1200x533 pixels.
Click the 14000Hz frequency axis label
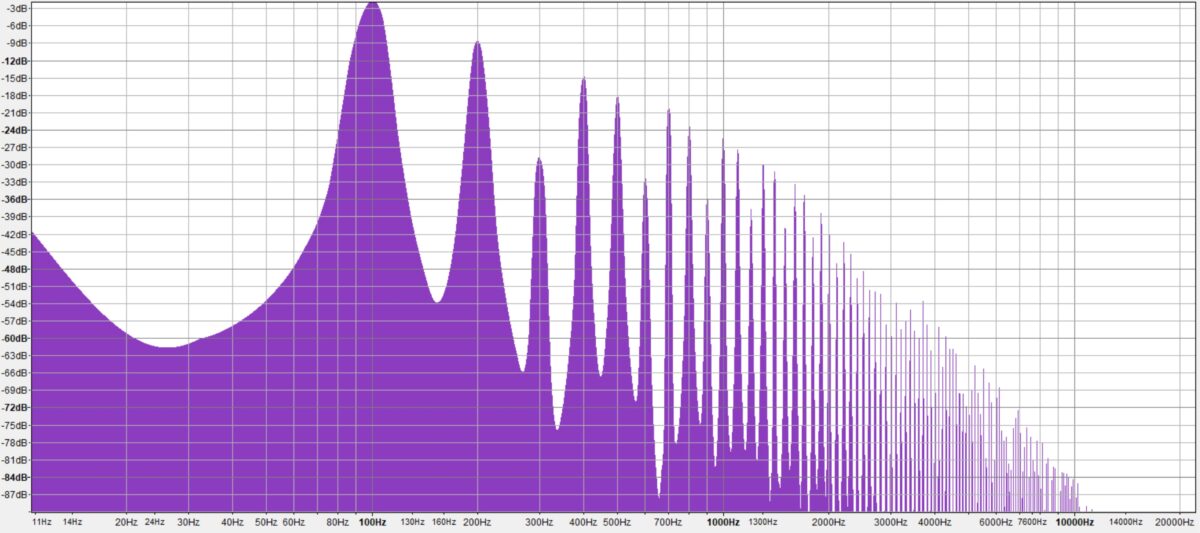(1125, 522)
